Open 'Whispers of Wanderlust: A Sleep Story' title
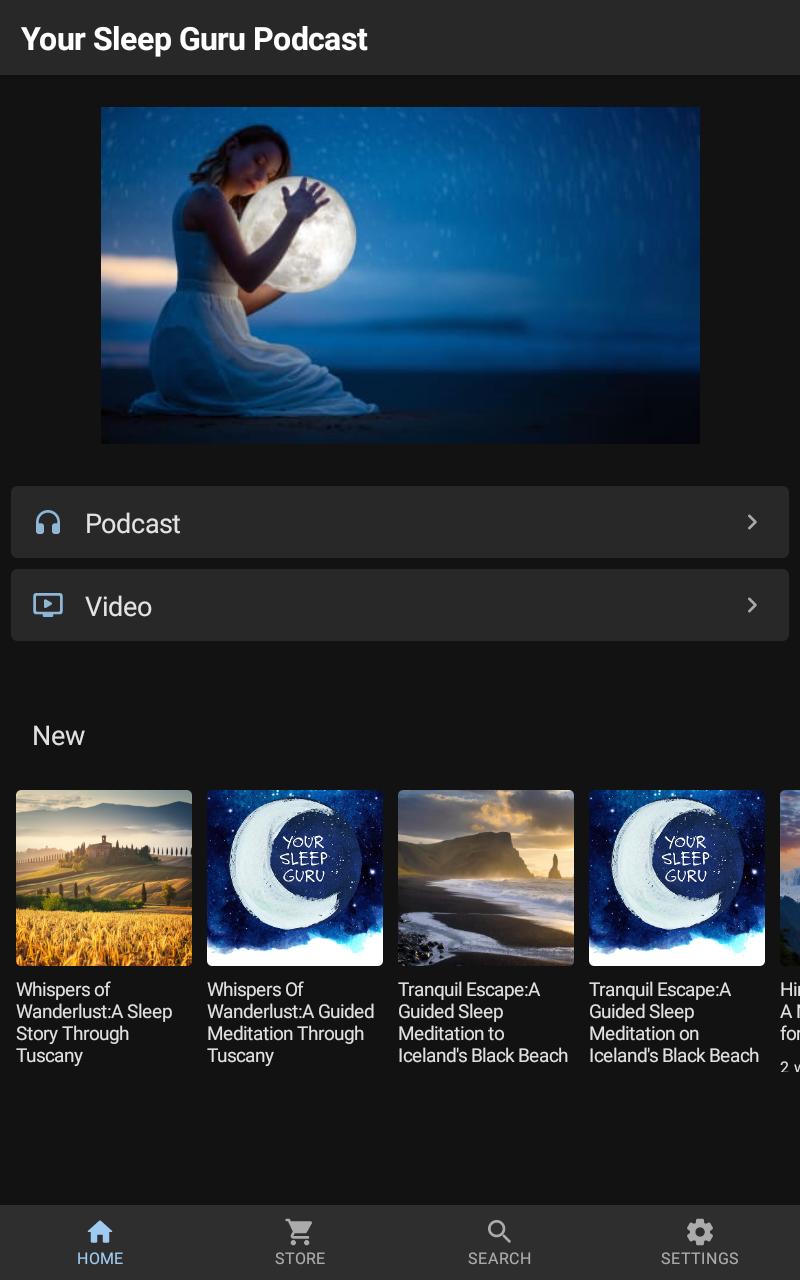 click(x=94, y=1022)
